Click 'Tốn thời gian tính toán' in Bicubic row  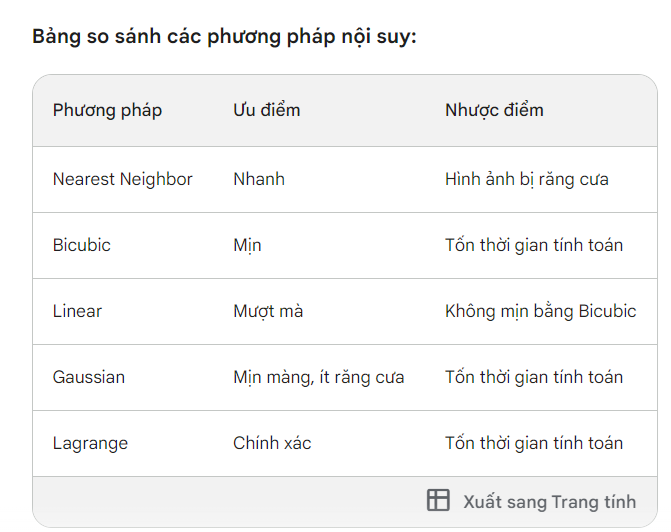tap(533, 245)
